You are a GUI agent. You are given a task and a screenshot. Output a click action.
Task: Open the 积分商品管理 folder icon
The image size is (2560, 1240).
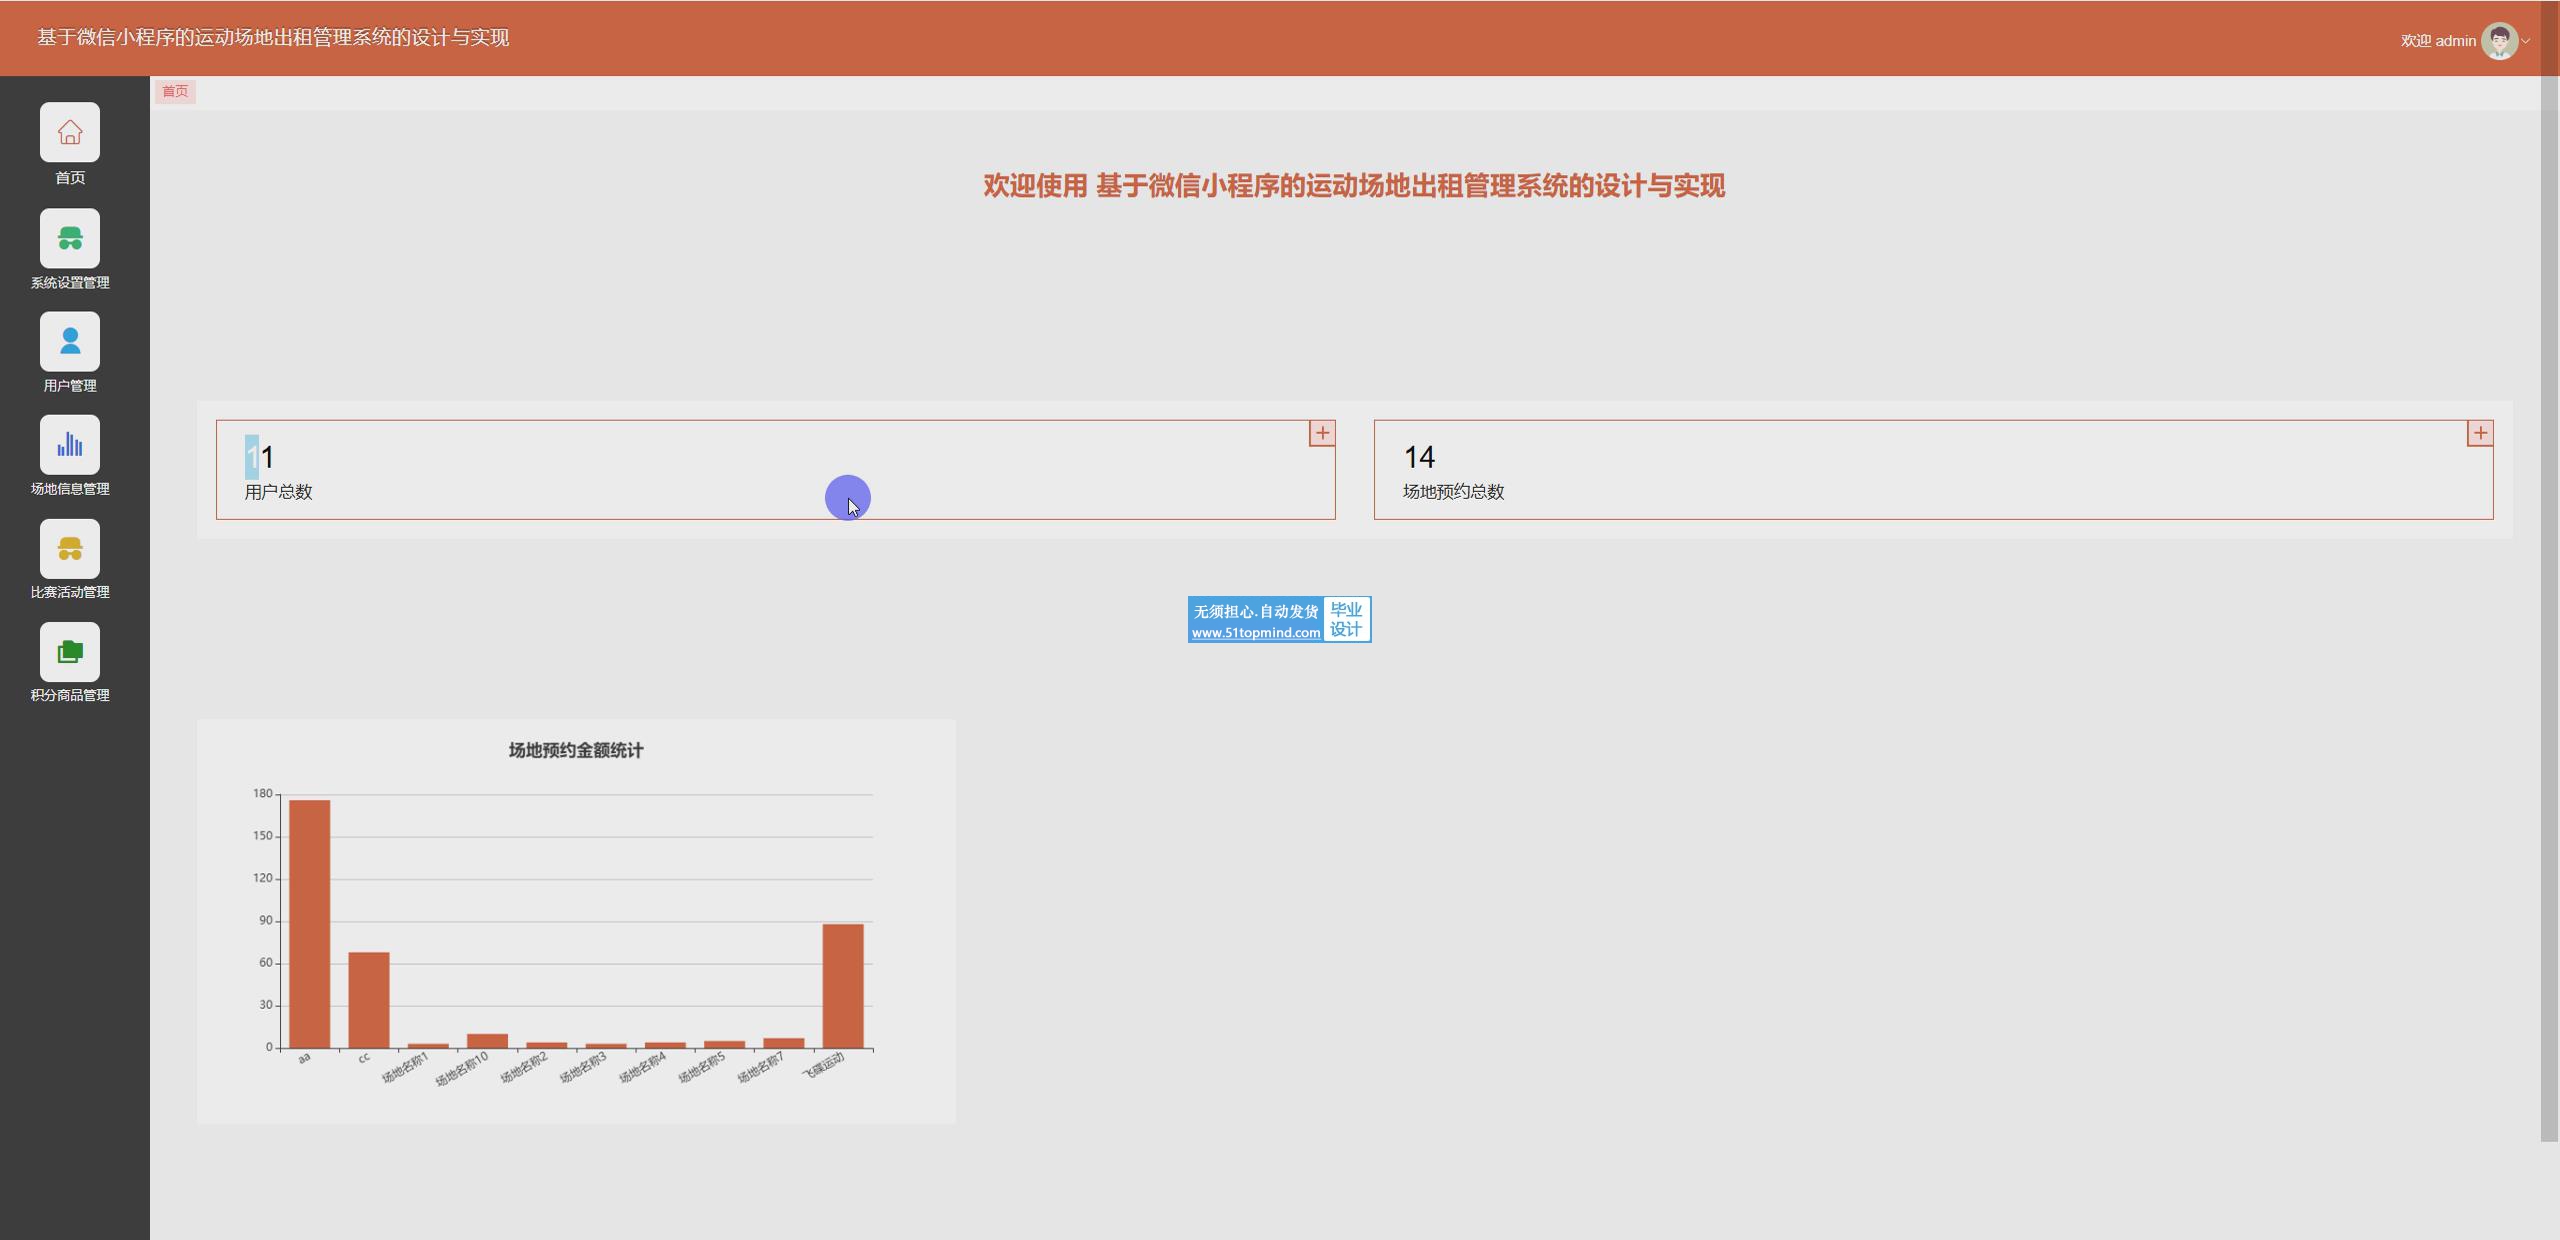coord(70,652)
